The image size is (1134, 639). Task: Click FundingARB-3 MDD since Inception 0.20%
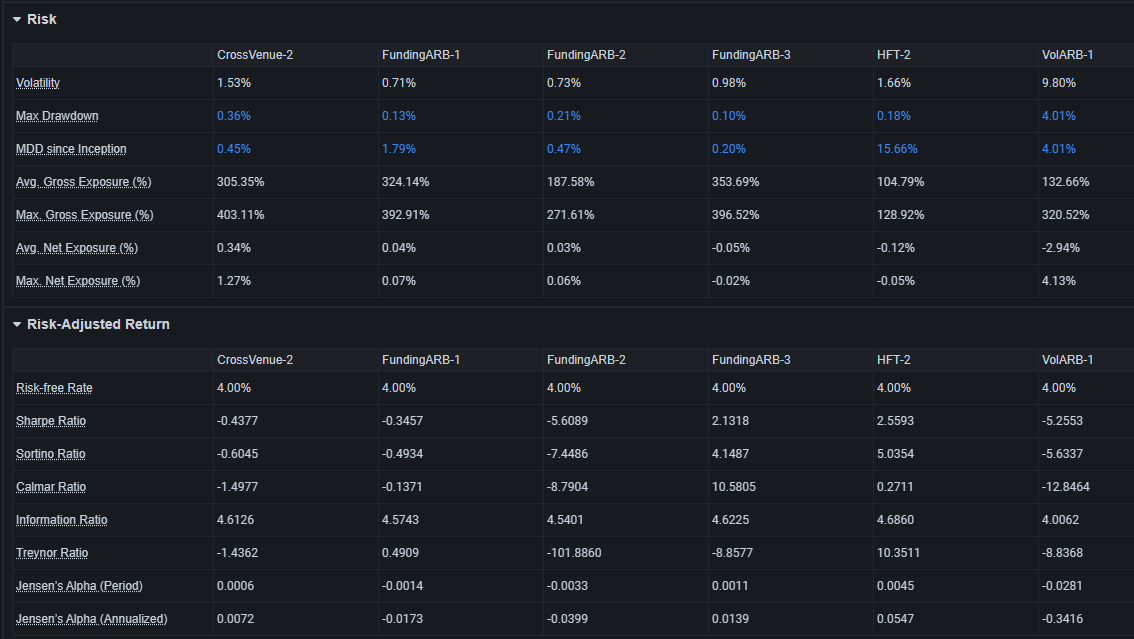point(728,149)
